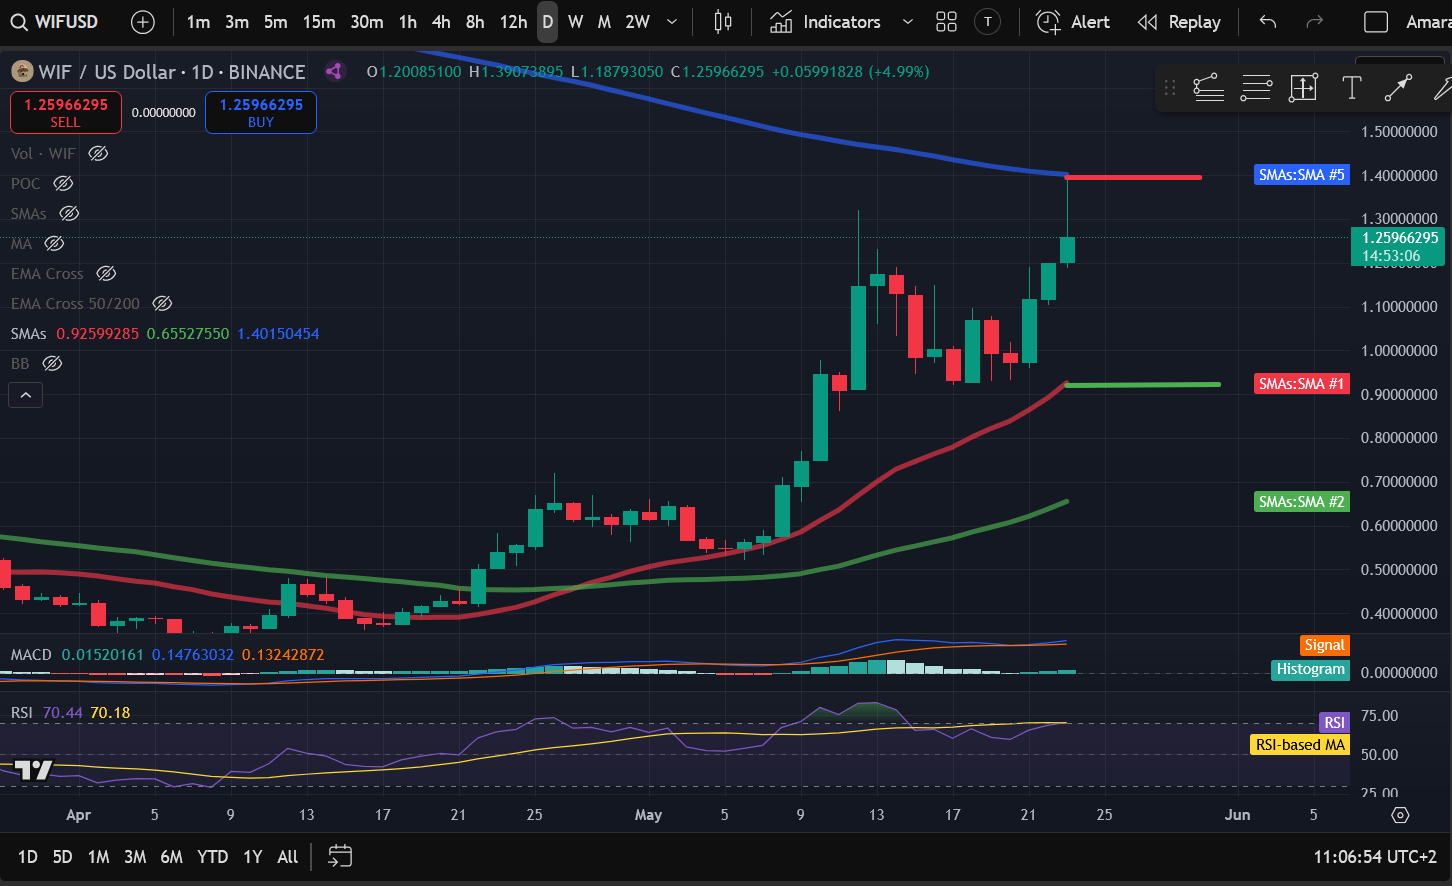Click the circled T icon in top toolbar

point(987,22)
